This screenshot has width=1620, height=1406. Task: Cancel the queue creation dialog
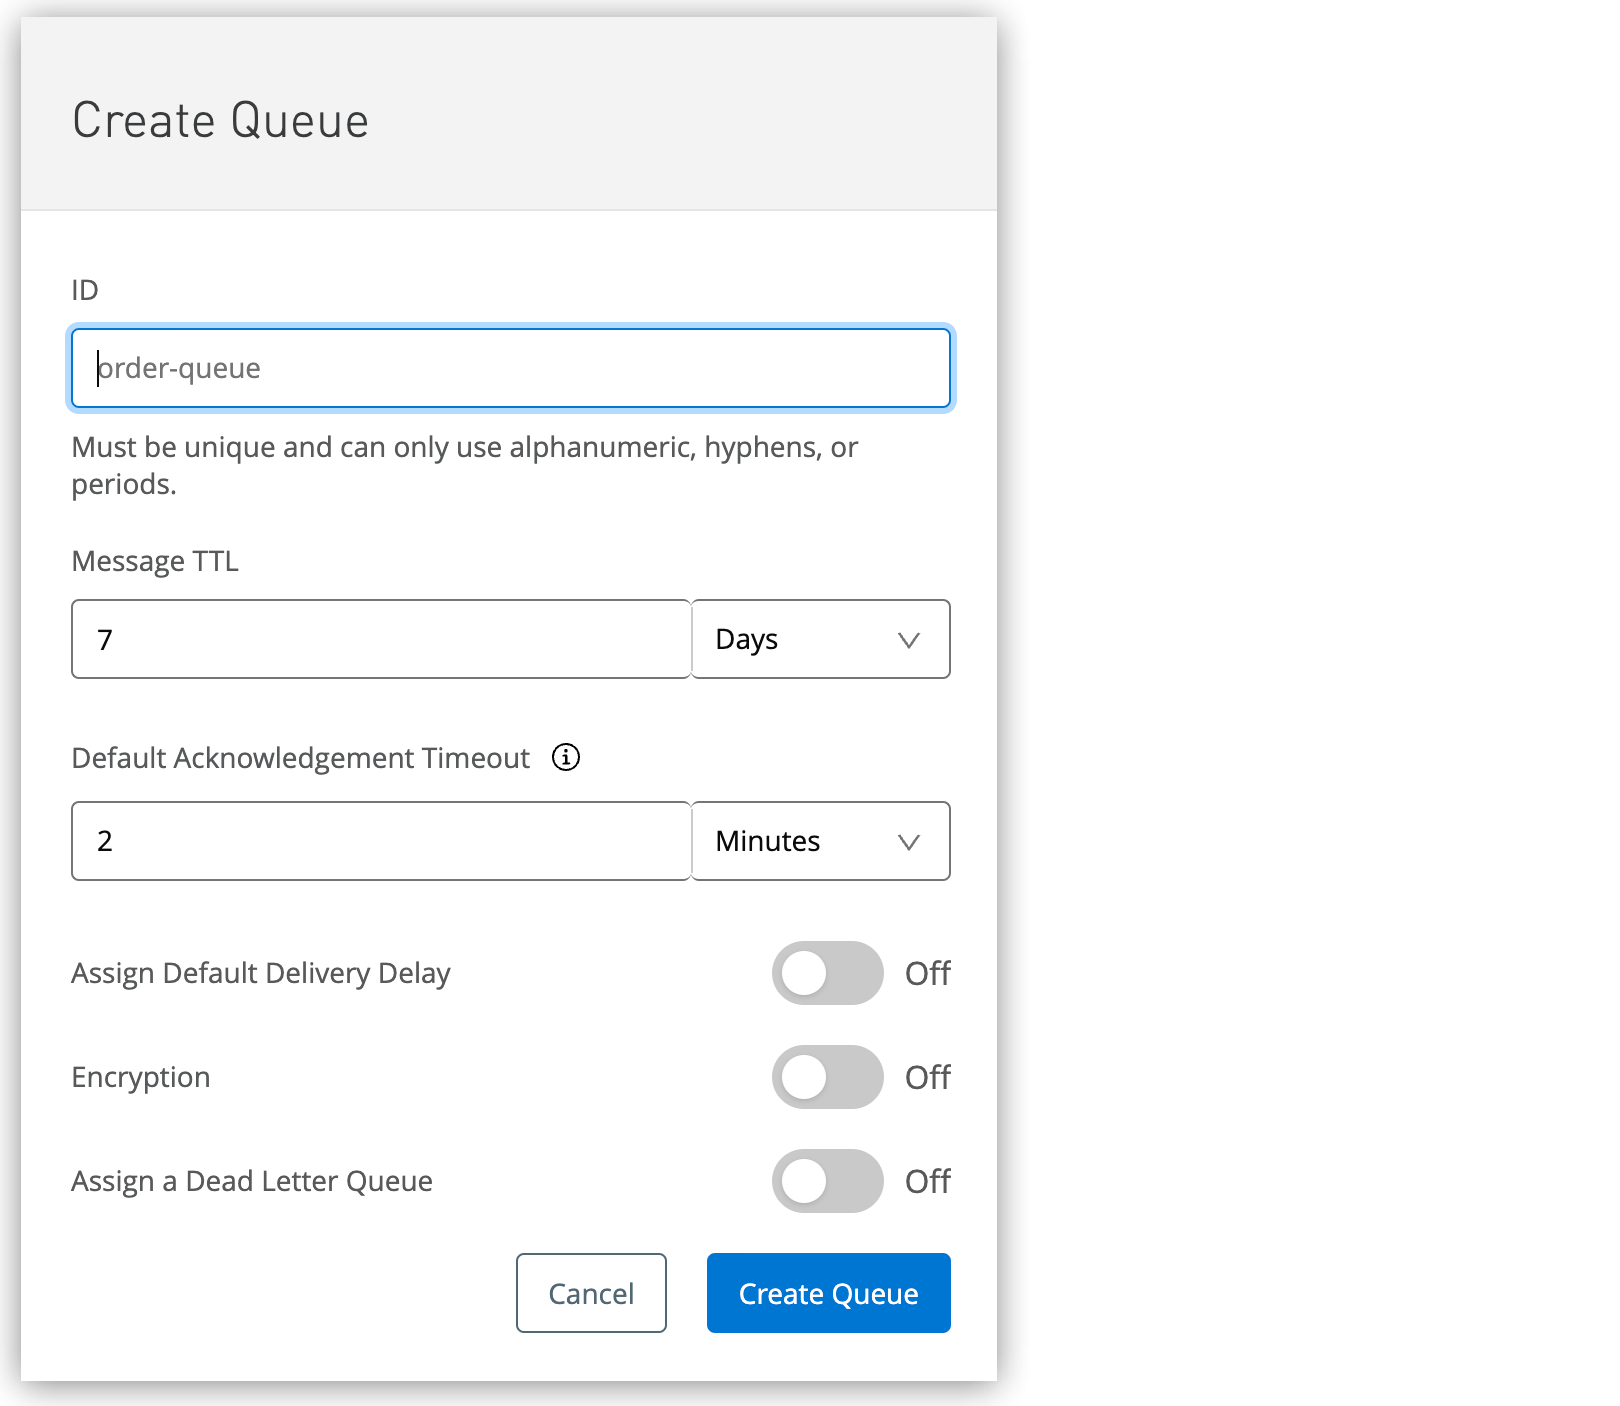[591, 1293]
